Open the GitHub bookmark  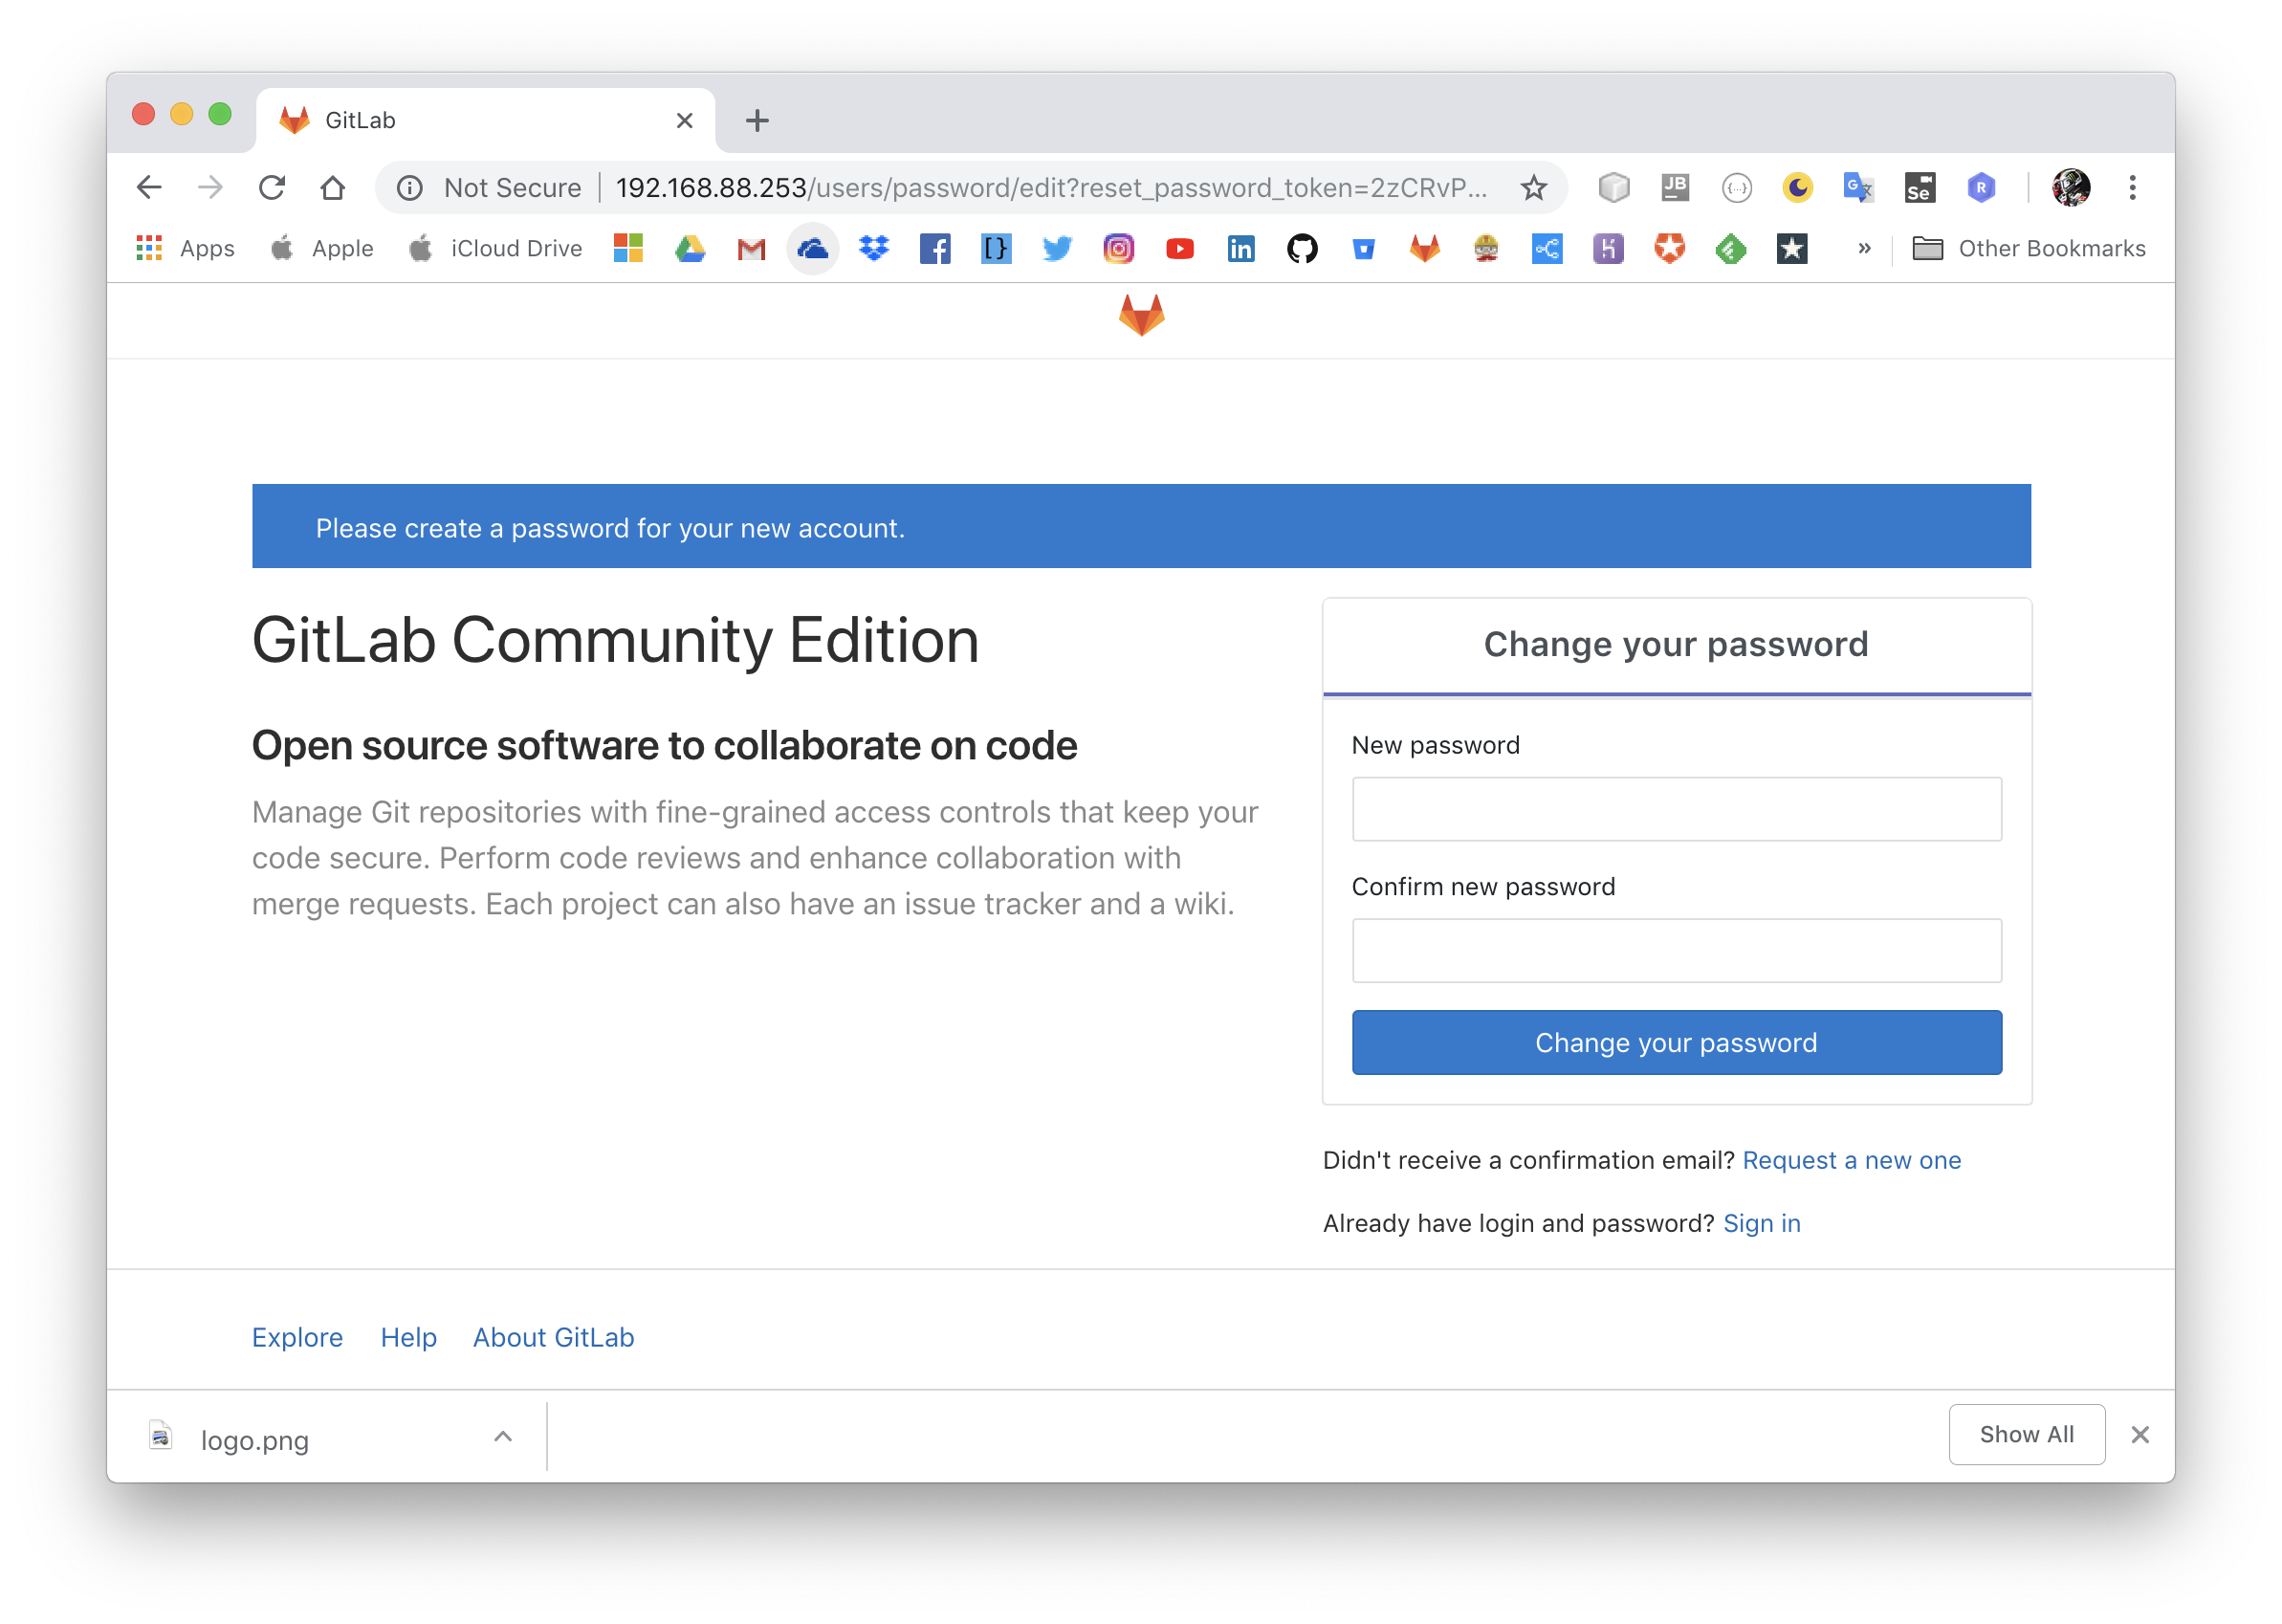coord(1302,248)
